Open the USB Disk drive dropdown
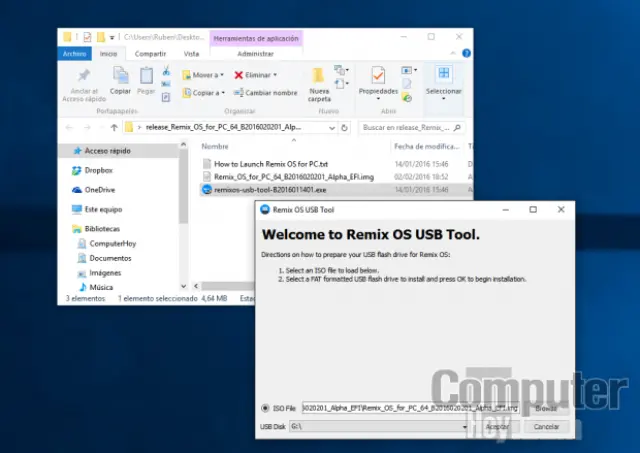This screenshot has height=453, width=640. (x=466, y=426)
